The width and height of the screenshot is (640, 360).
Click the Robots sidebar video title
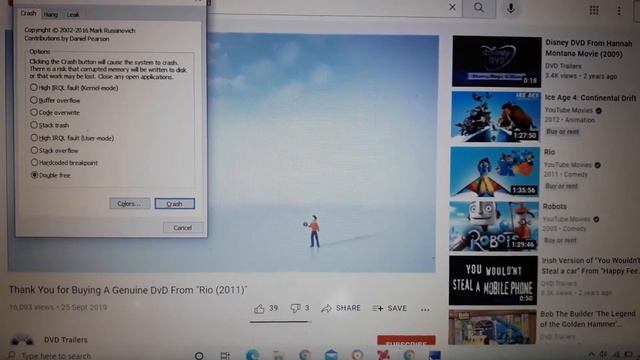coord(554,207)
